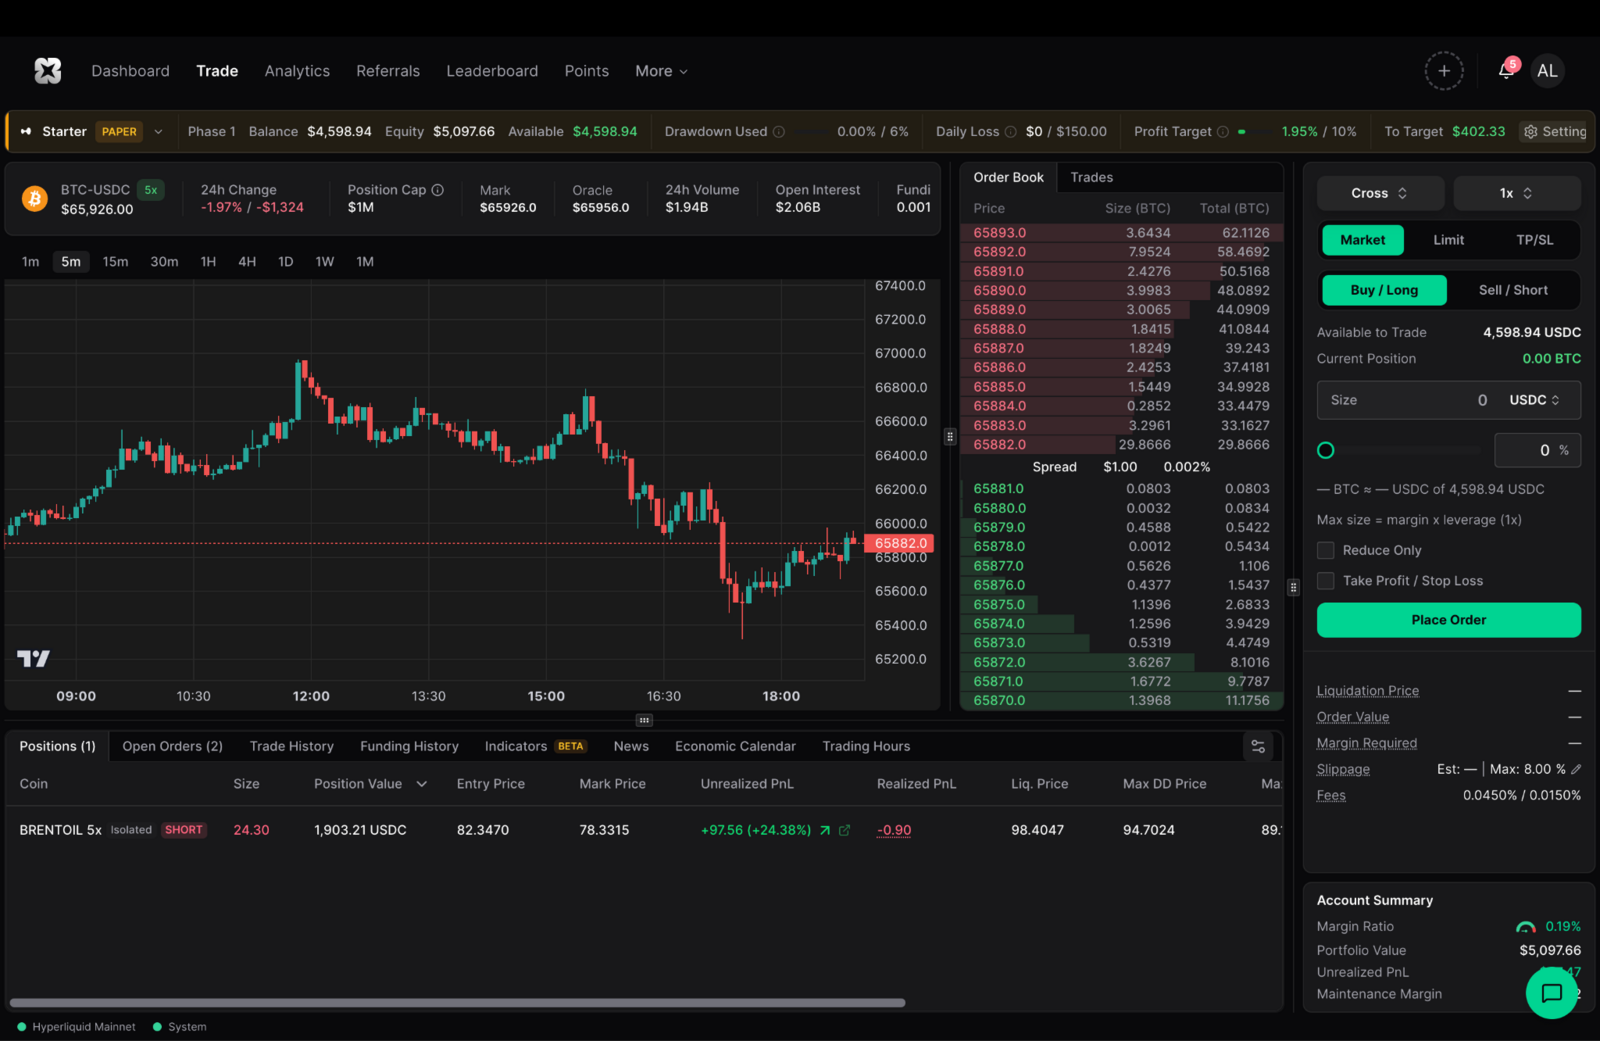The height and width of the screenshot is (1041, 1600).
Task: Switch order type to Limit
Action: click(1448, 240)
